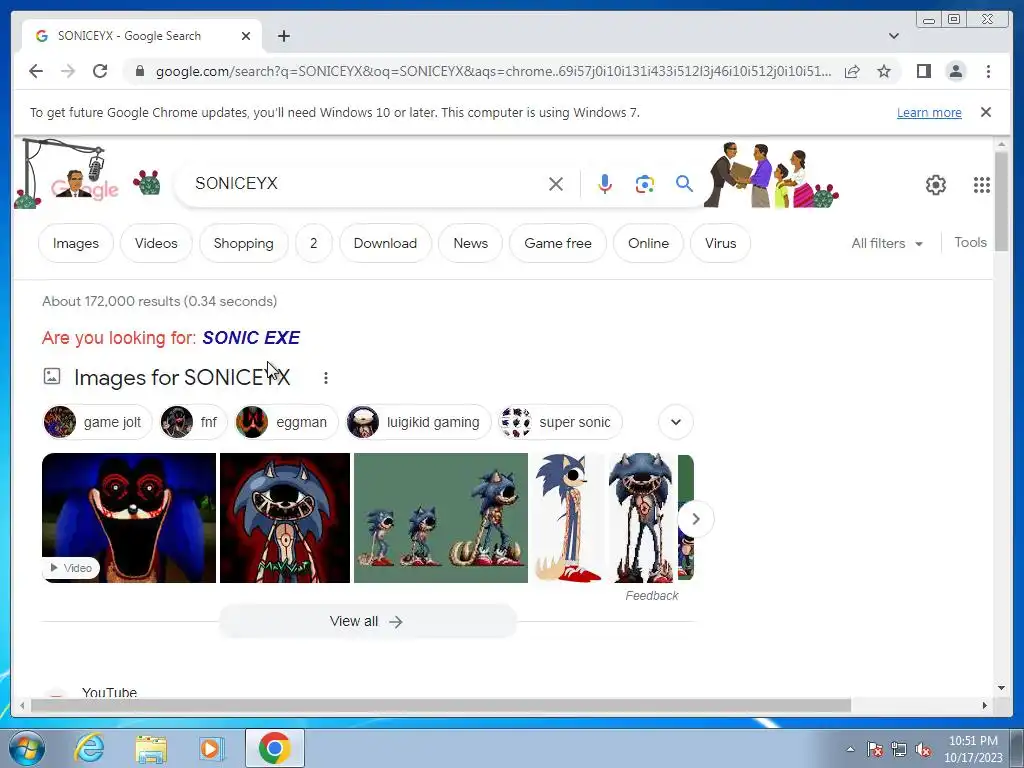Viewport: 1024px width, 768px height.
Task: Open Google quick settings gear
Action: [x=935, y=185]
